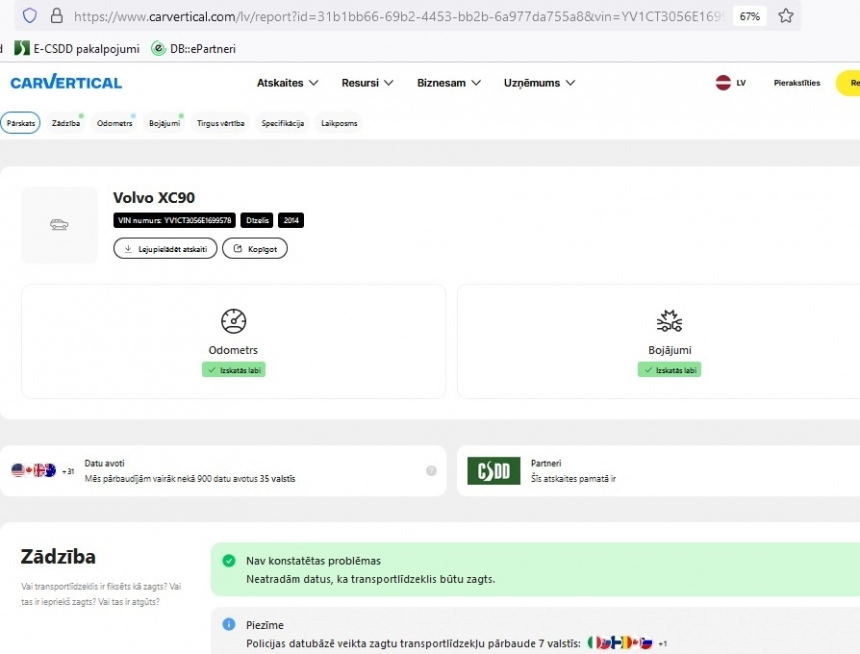Click the car placeholder thumbnail image
Viewport: 860px width, 654px height.
coord(59,224)
